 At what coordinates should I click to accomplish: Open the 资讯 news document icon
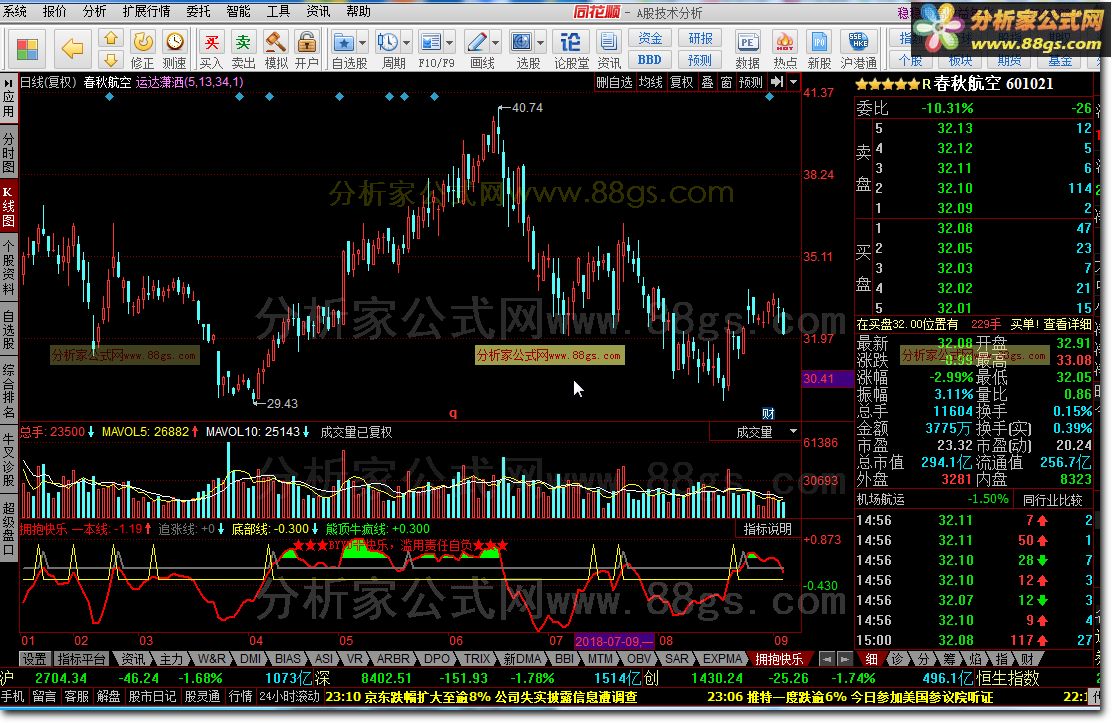pyautogui.click(x=608, y=42)
